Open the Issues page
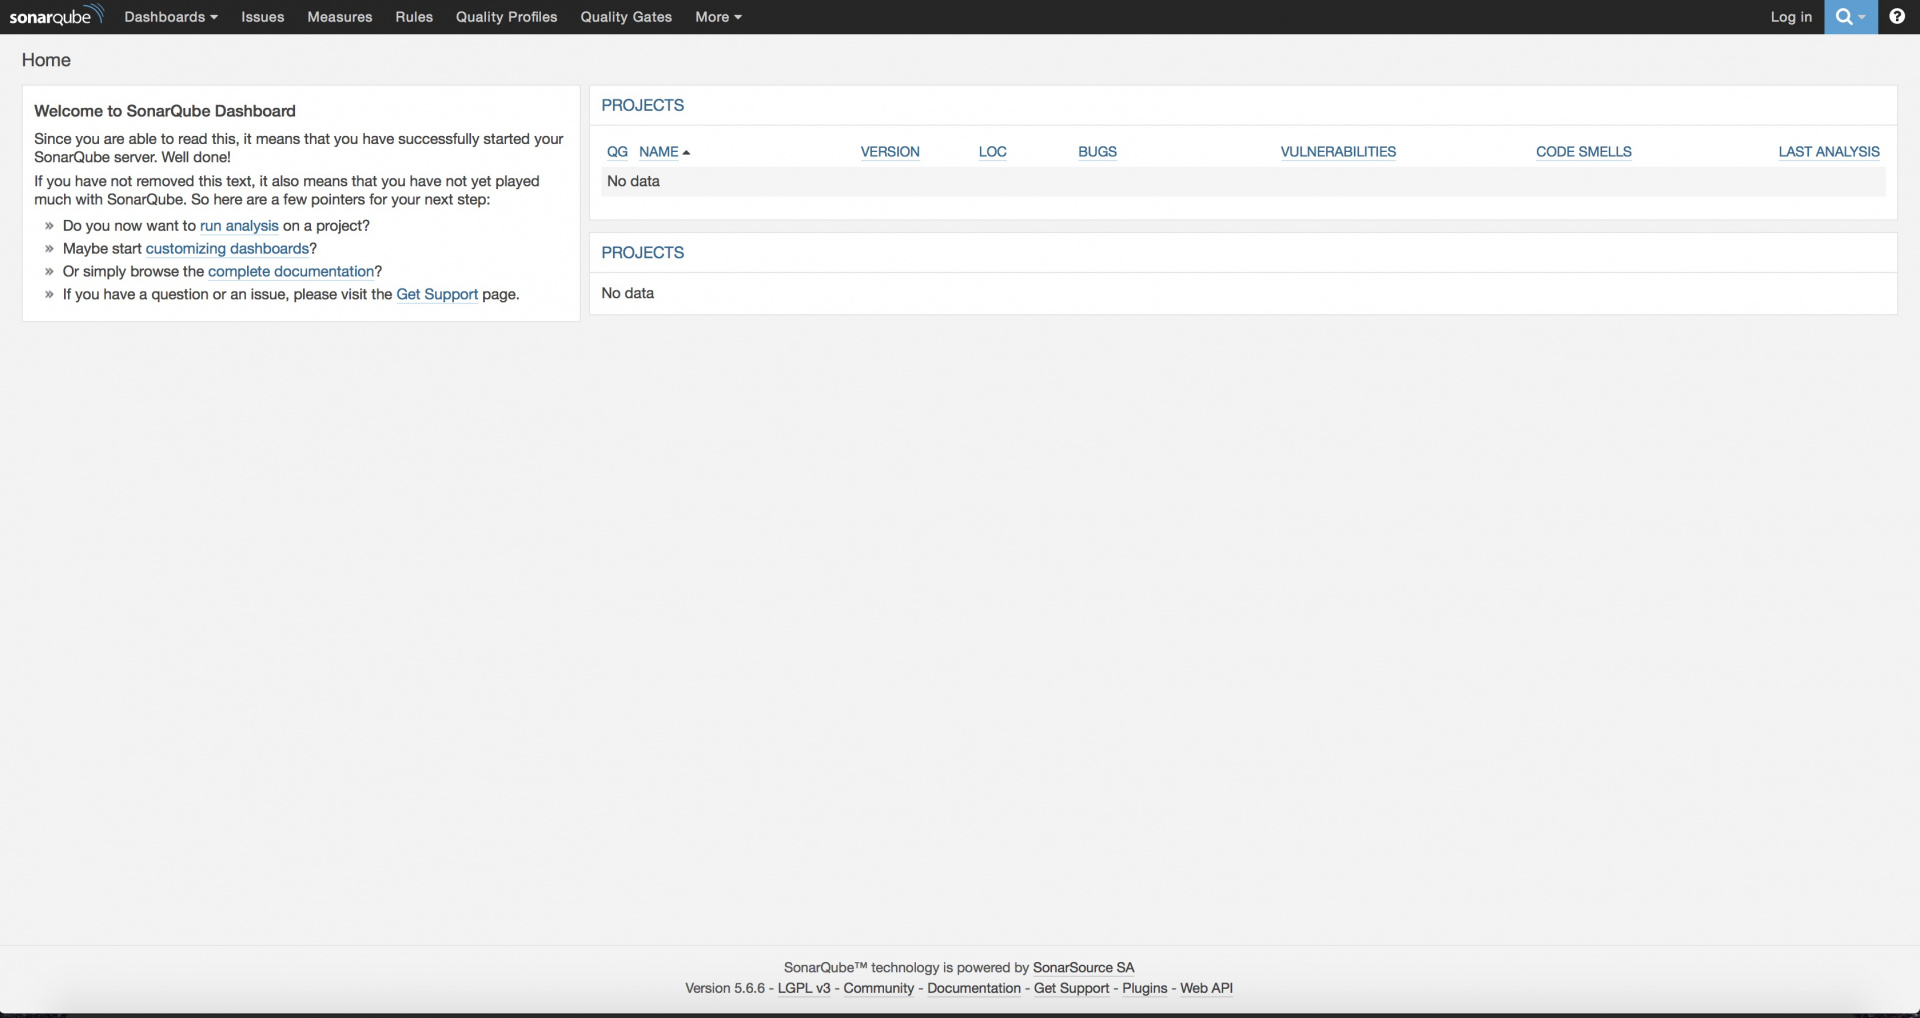 click(x=262, y=17)
